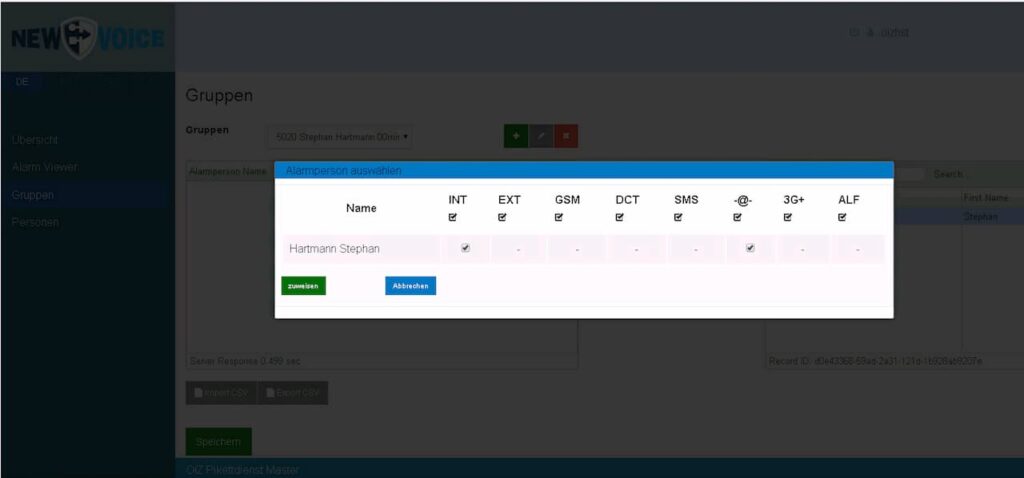This screenshot has width=1024, height=478.
Task: Uncheck -@- checkbox for Hartmann Stephan
Action: coord(750,248)
